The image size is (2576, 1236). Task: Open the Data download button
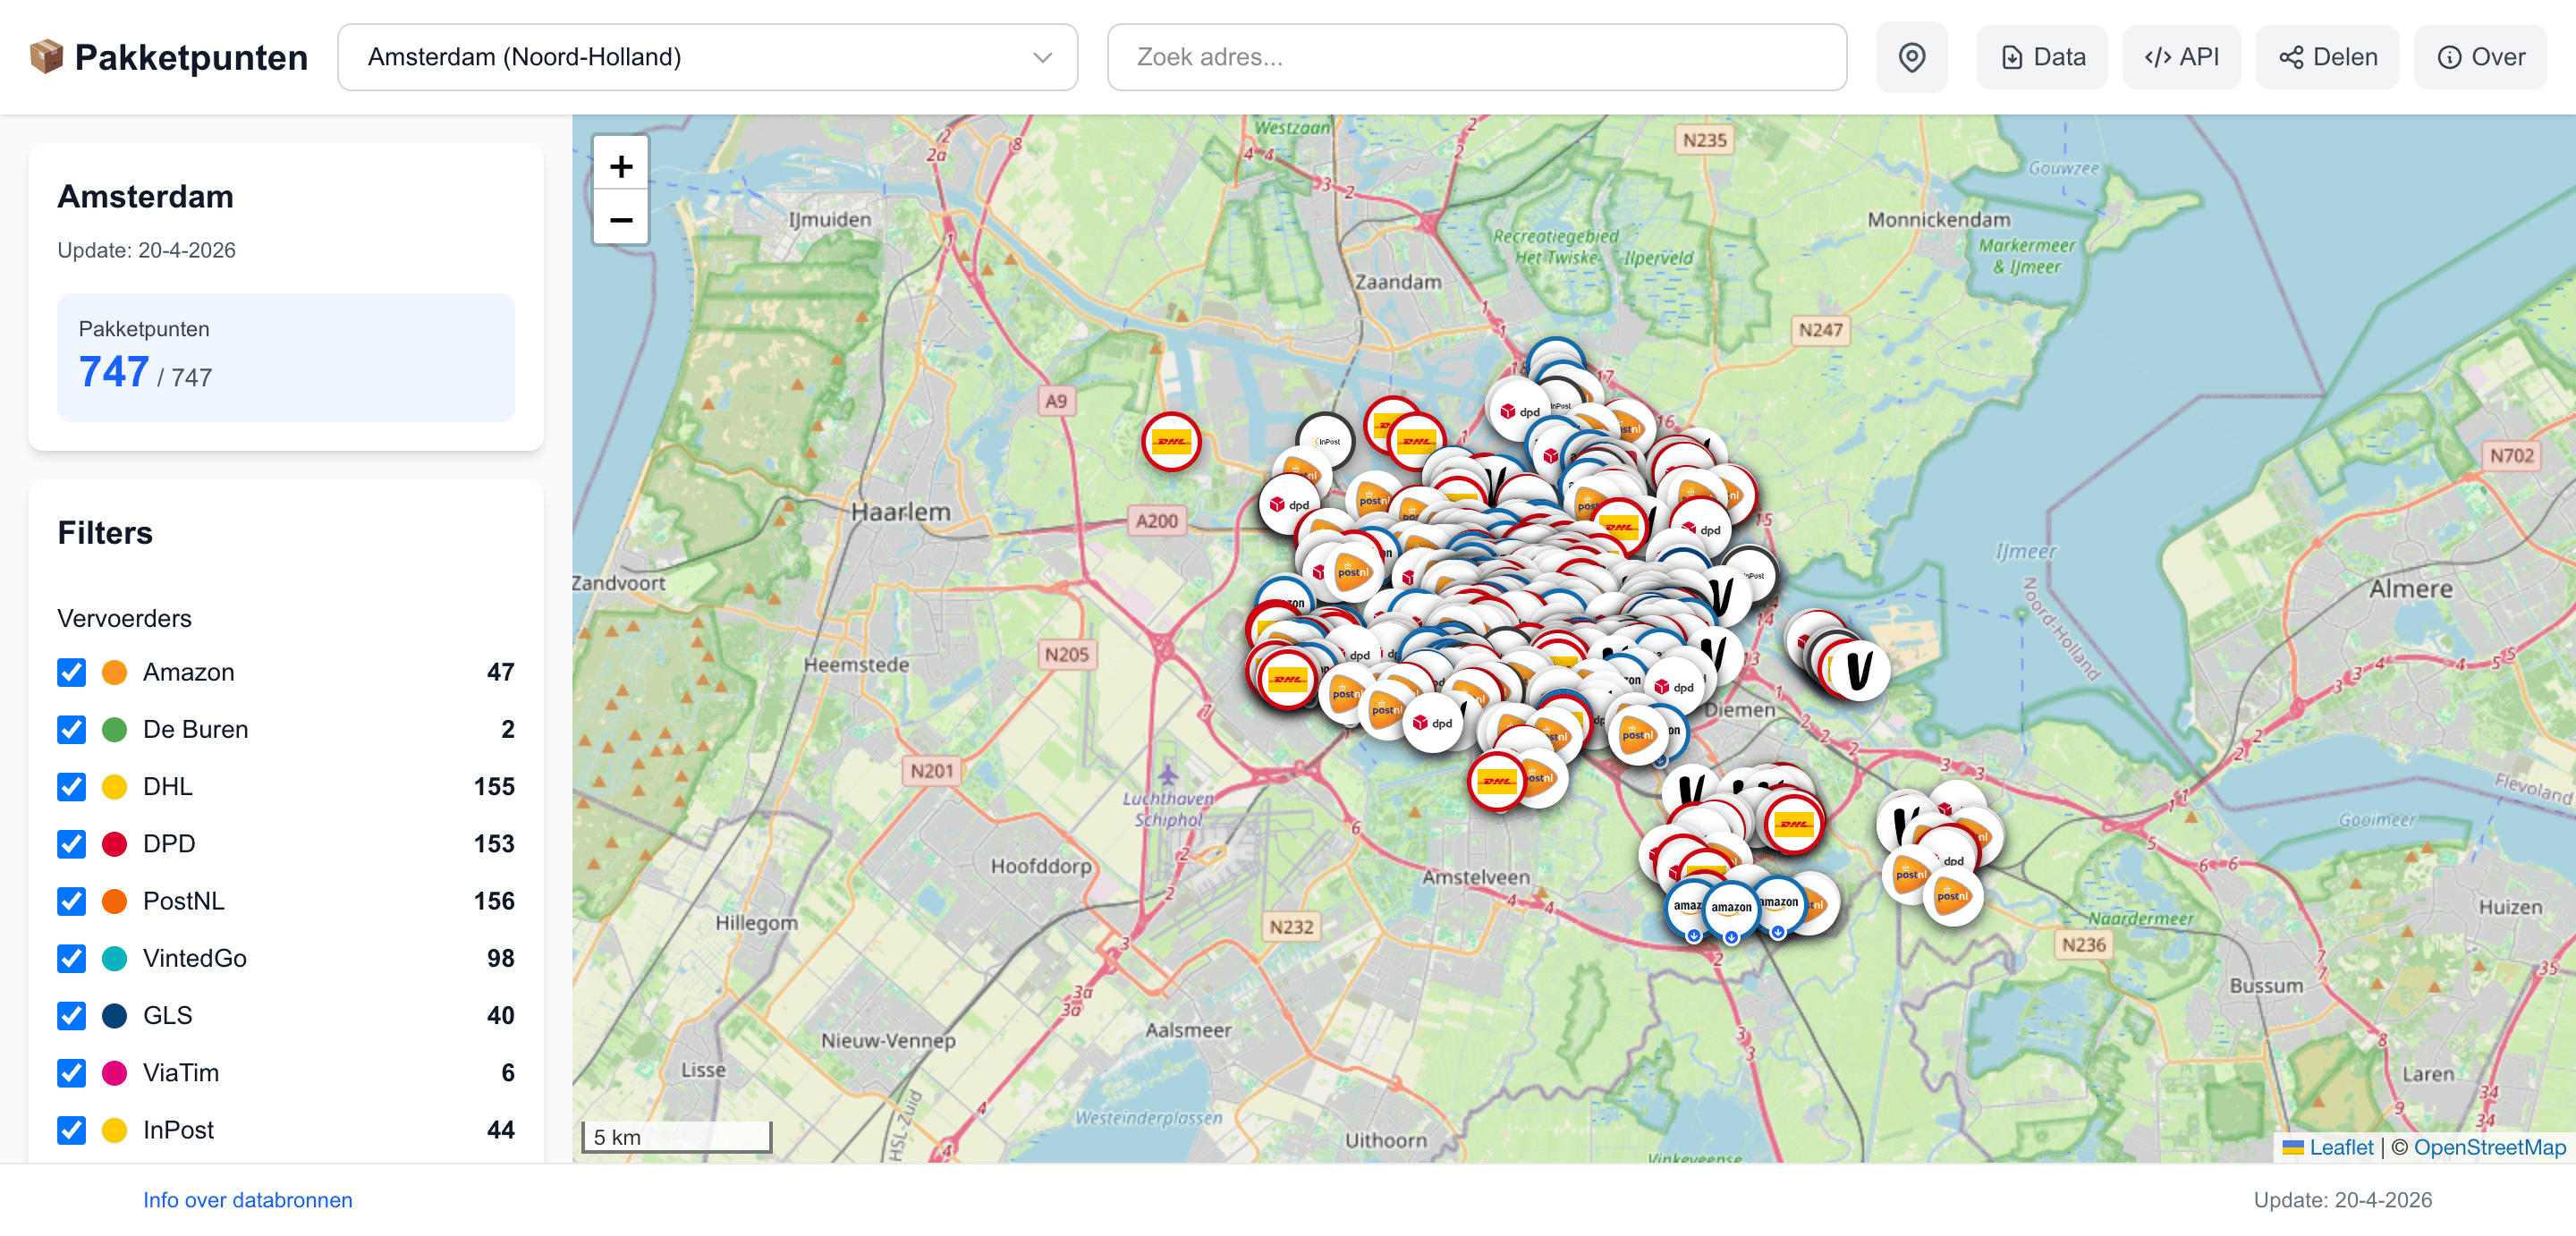tap(2041, 57)
